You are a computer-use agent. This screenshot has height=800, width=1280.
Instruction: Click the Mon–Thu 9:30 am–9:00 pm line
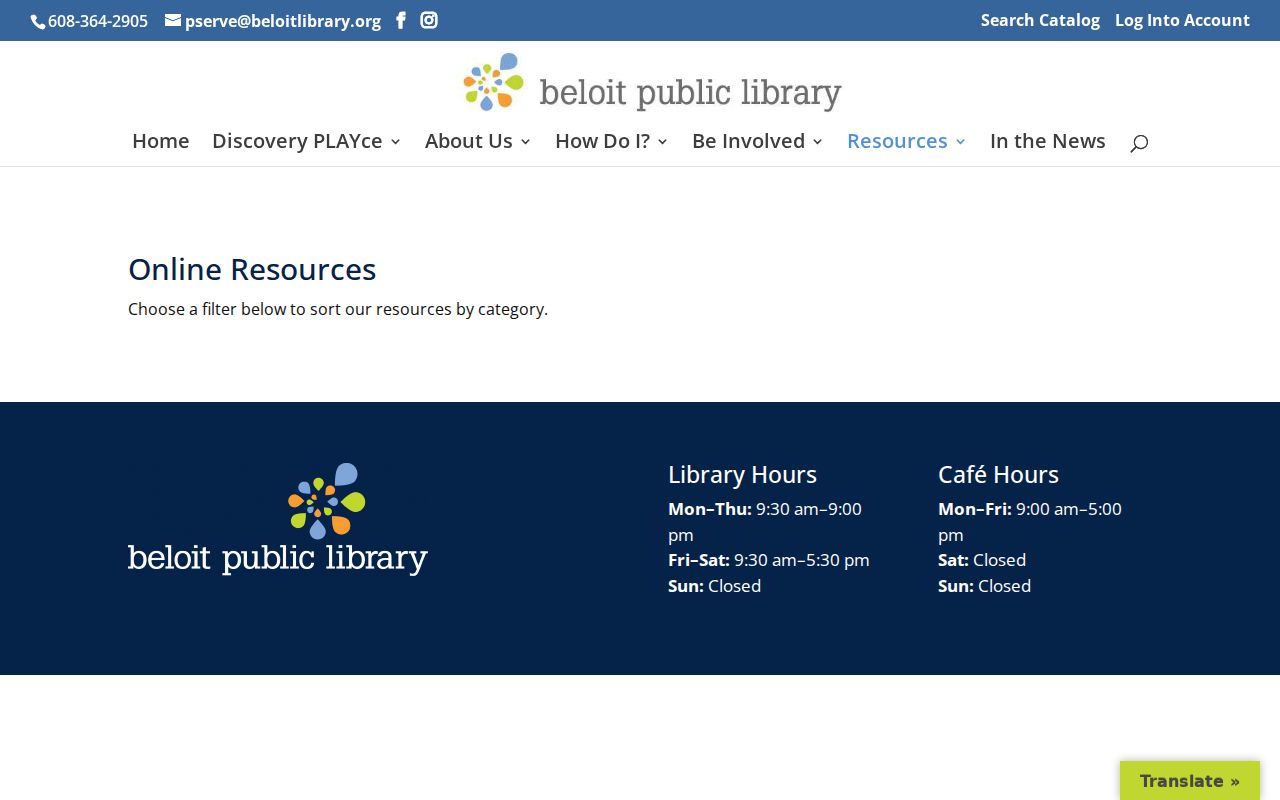765,522
